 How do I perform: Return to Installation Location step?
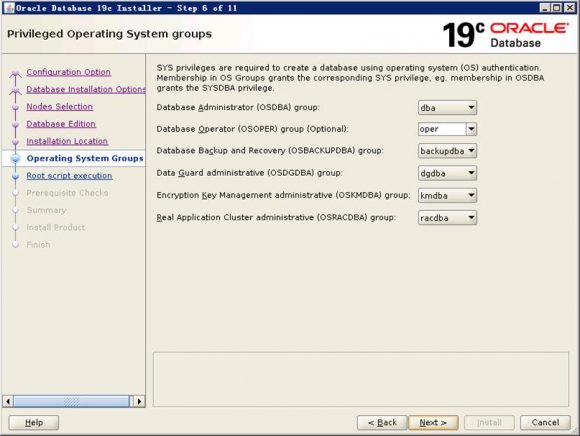(67, 141)
